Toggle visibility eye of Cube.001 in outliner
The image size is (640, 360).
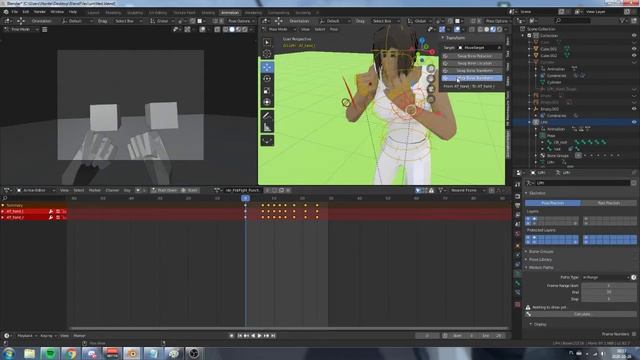point(634,49)
